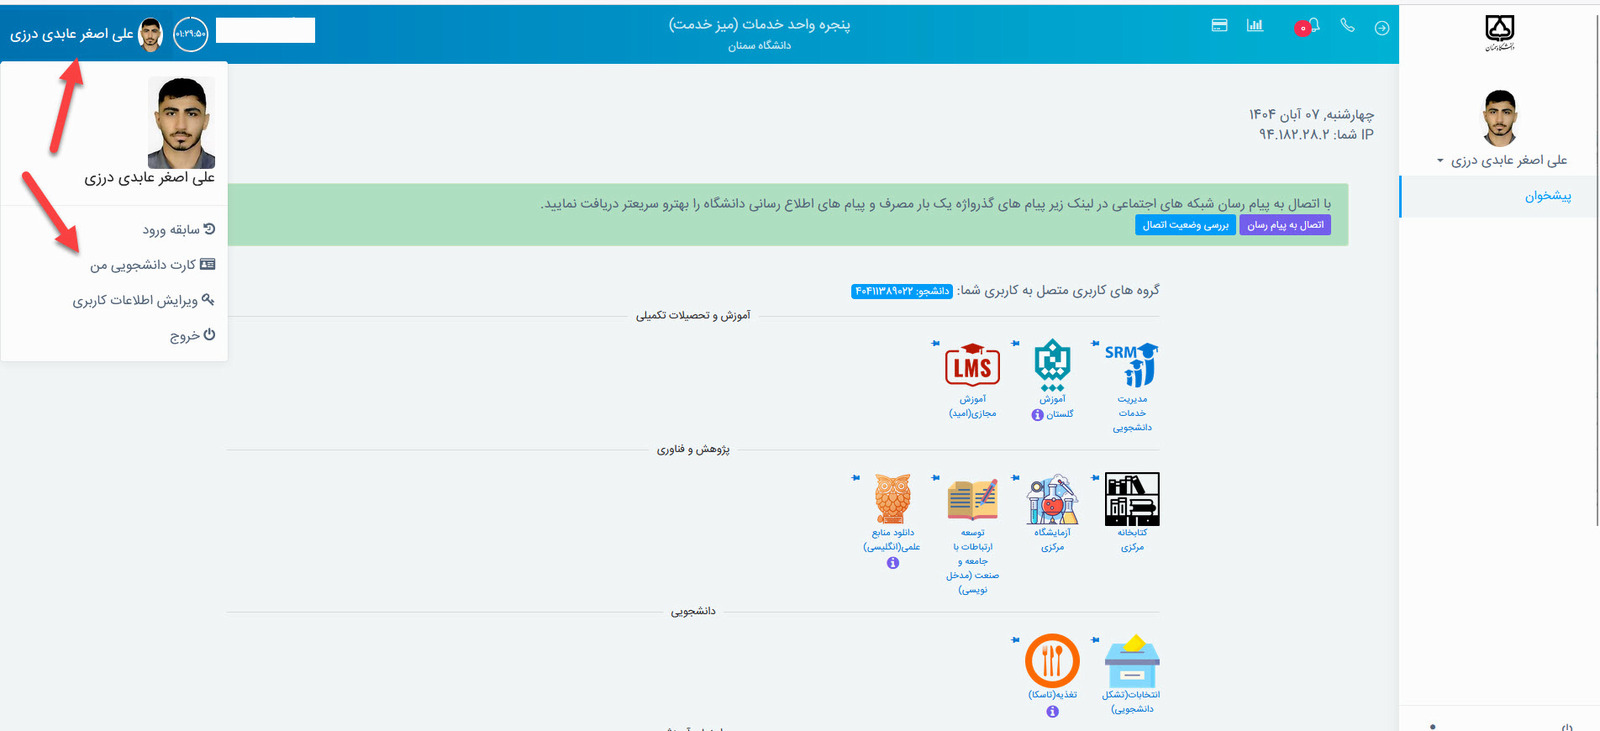The width and height of the screenshot is (1600, 731).
Task: Open the central laboratory service
Action: 1052,499
